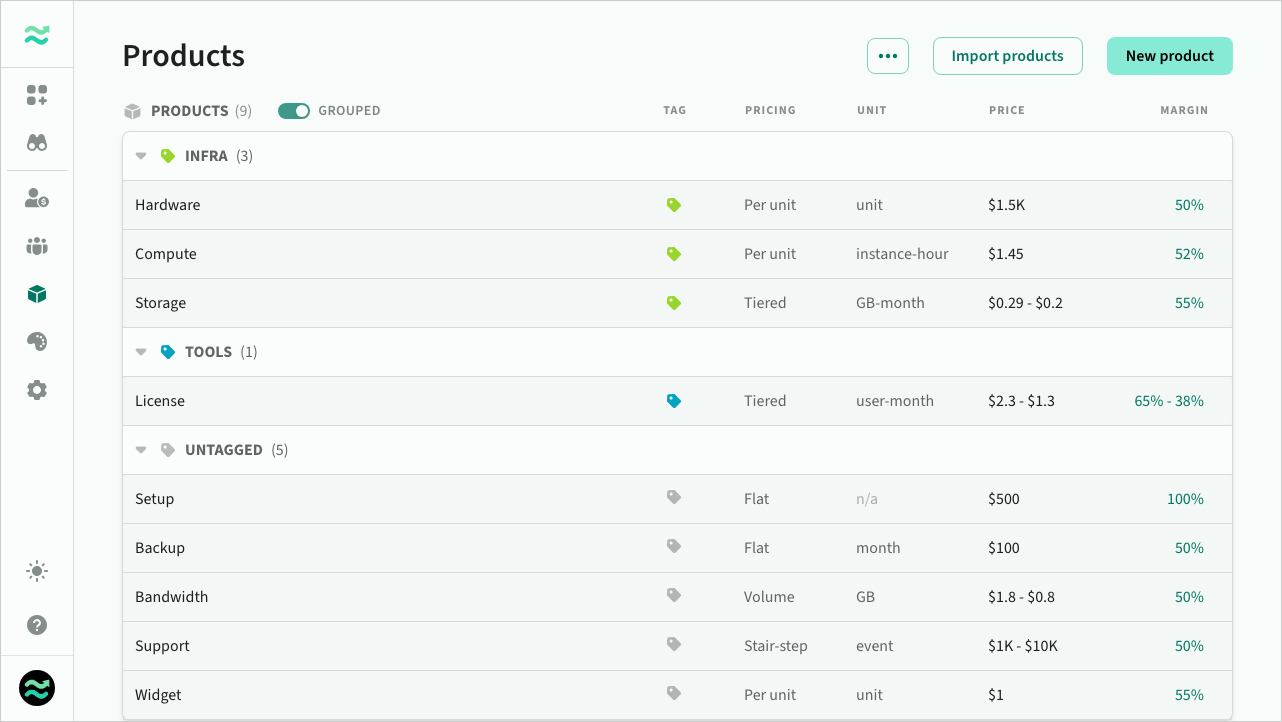This screenshot has width=1282, height=722.
Task: Open the customer billing icon in sidebar
Action: (37, 198)
